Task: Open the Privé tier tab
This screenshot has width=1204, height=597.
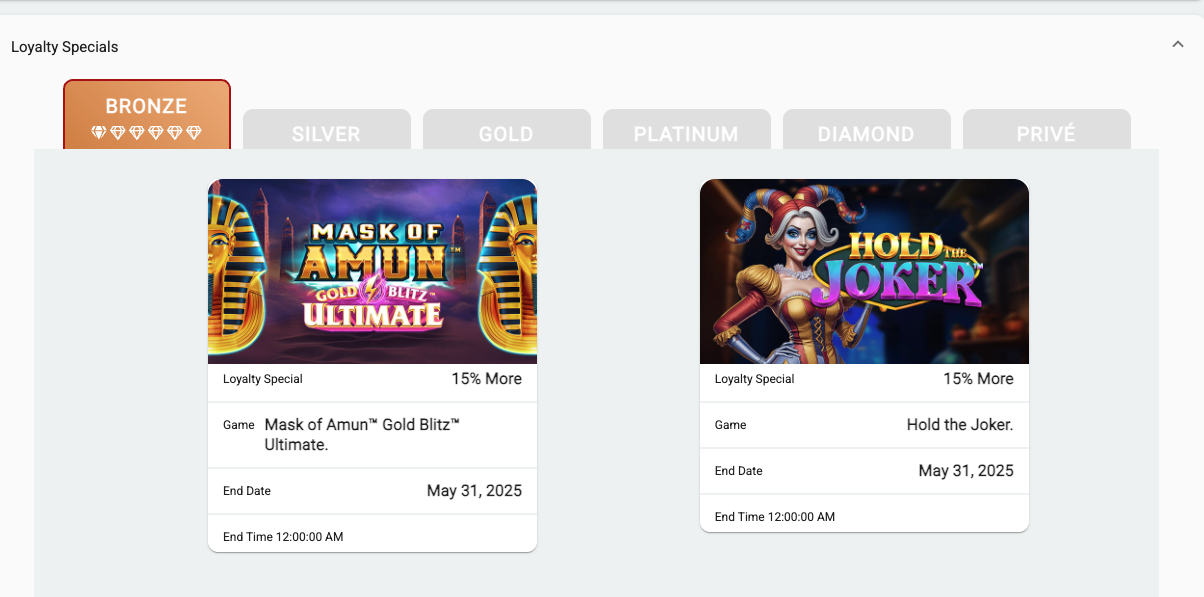Action: 1046,130
